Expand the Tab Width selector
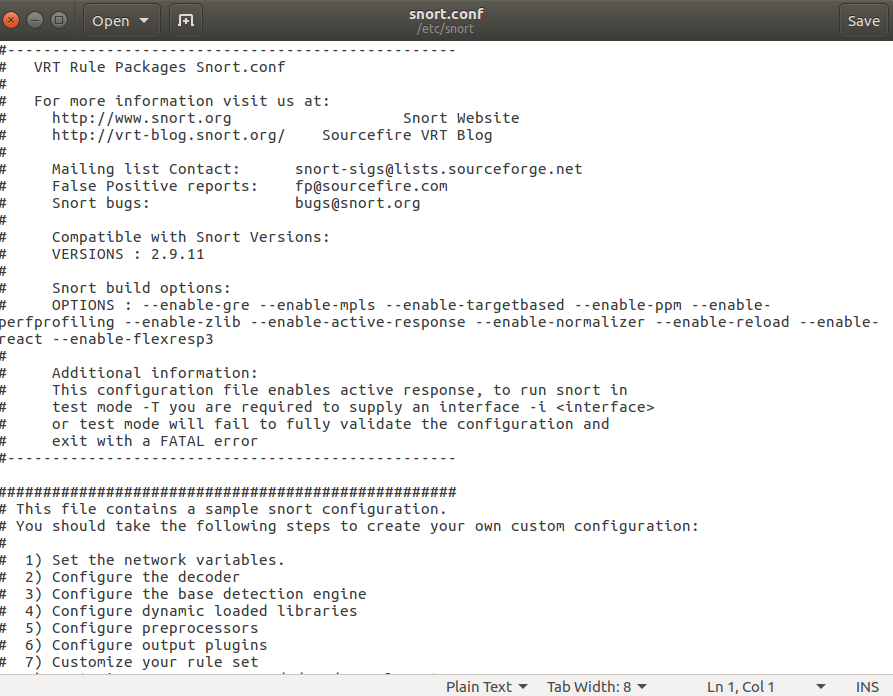Image resolution: width=893 pixels, height=696 pixels. 596,686
